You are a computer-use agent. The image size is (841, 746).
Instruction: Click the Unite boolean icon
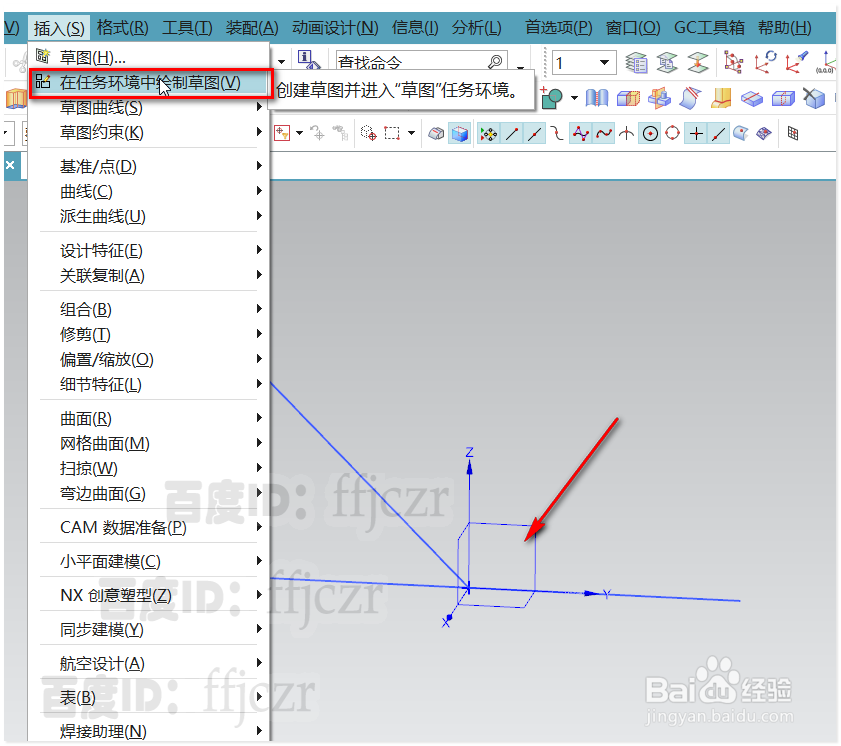(x=551, y=98)
